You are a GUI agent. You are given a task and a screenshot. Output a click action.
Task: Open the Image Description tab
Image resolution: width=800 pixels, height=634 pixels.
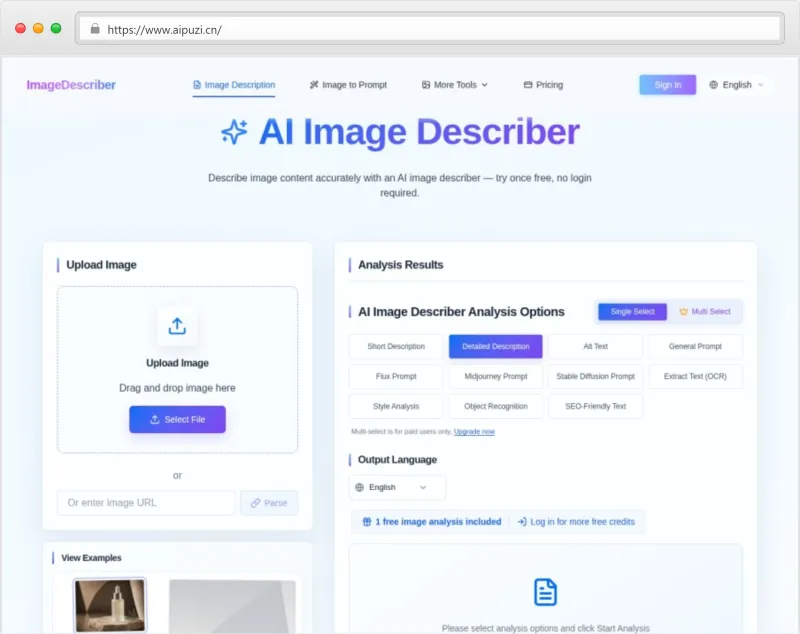(x=234, y=85)
